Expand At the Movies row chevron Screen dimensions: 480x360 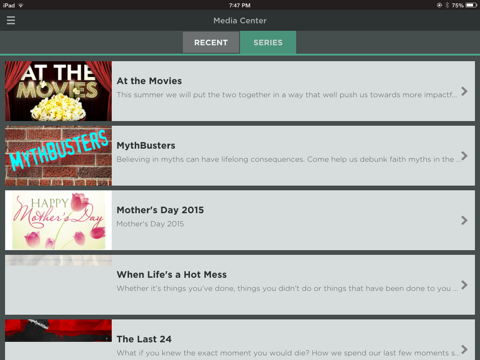click(x=464, y=91)
